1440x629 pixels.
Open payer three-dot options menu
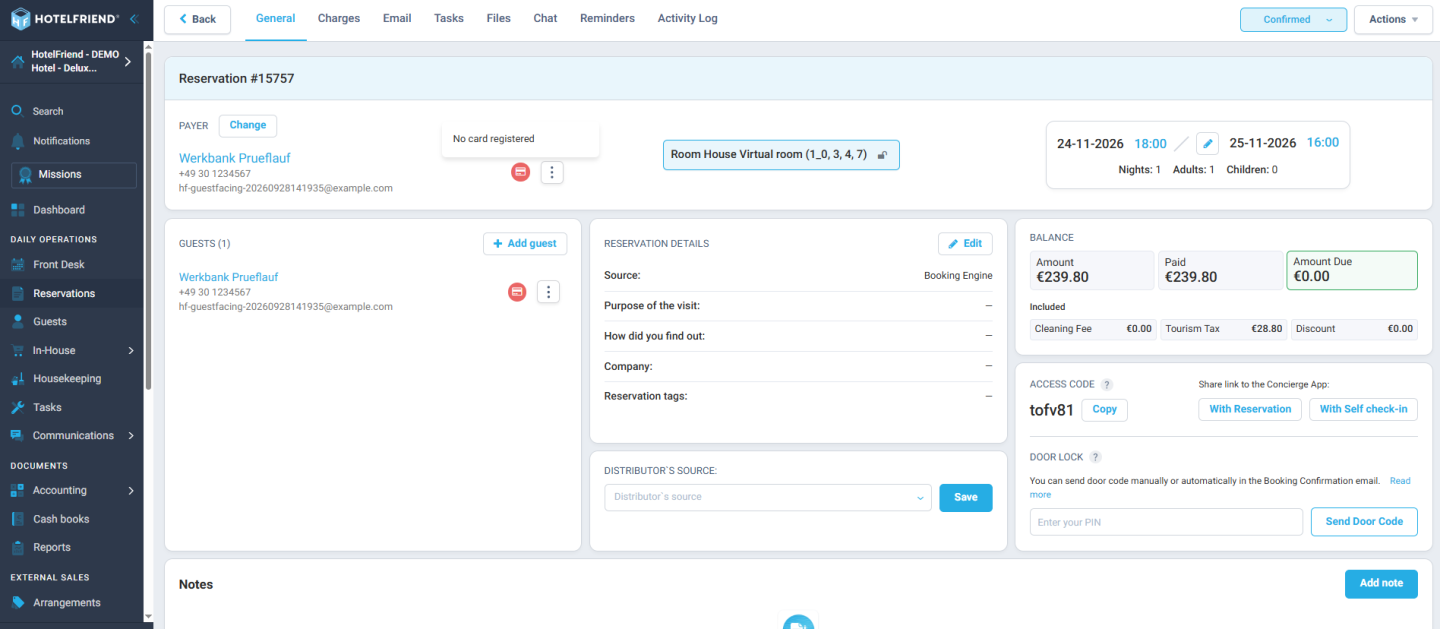[x=552, y=173]
